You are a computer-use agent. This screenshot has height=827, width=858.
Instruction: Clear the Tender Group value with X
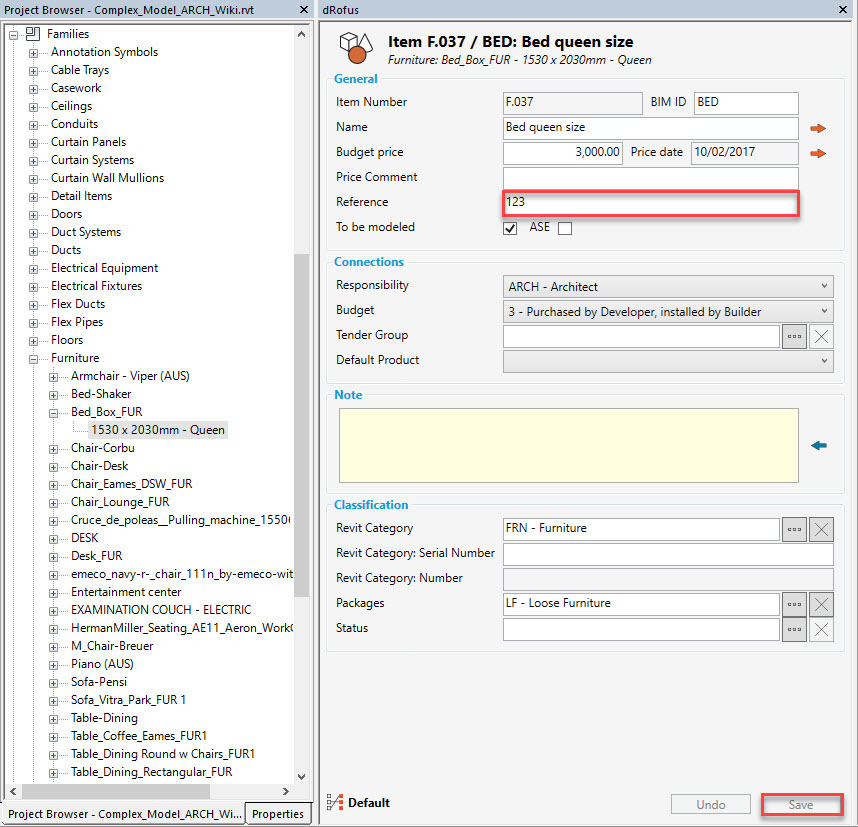click(821, 336)
